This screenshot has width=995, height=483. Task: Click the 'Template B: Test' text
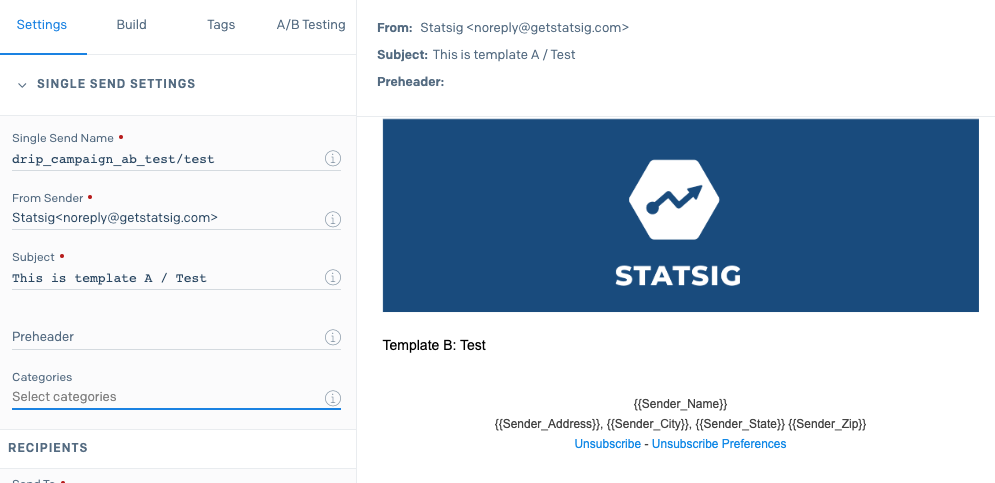[434, 345]
